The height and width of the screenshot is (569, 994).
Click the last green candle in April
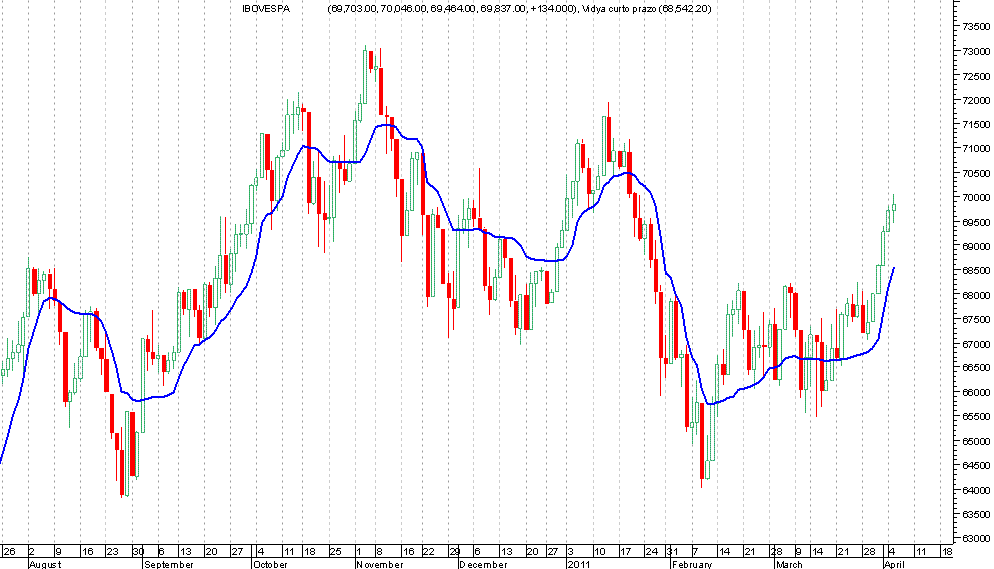(893, 206)
